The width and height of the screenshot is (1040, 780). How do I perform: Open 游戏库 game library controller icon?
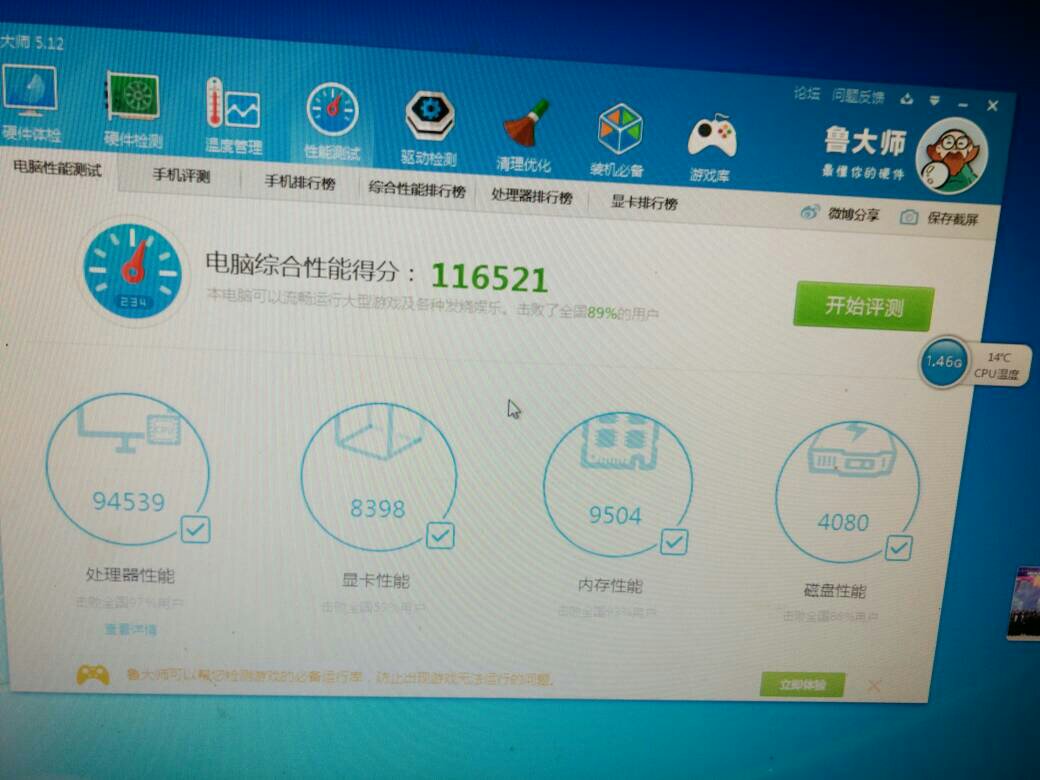pyautogui.click(x=712, y=135)
